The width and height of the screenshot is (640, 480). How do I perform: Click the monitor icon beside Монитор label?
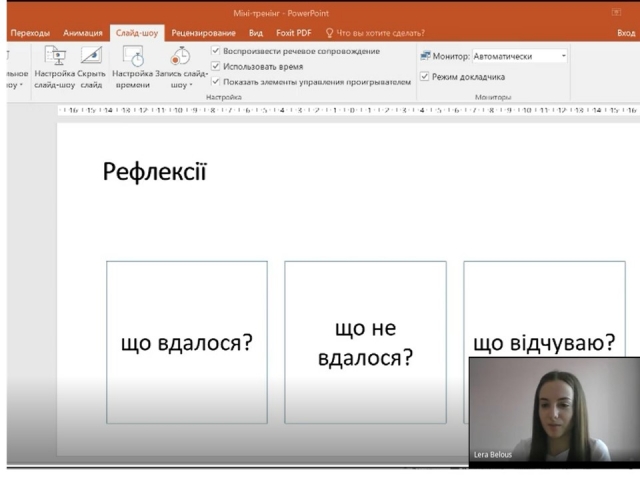pos(426,56)
